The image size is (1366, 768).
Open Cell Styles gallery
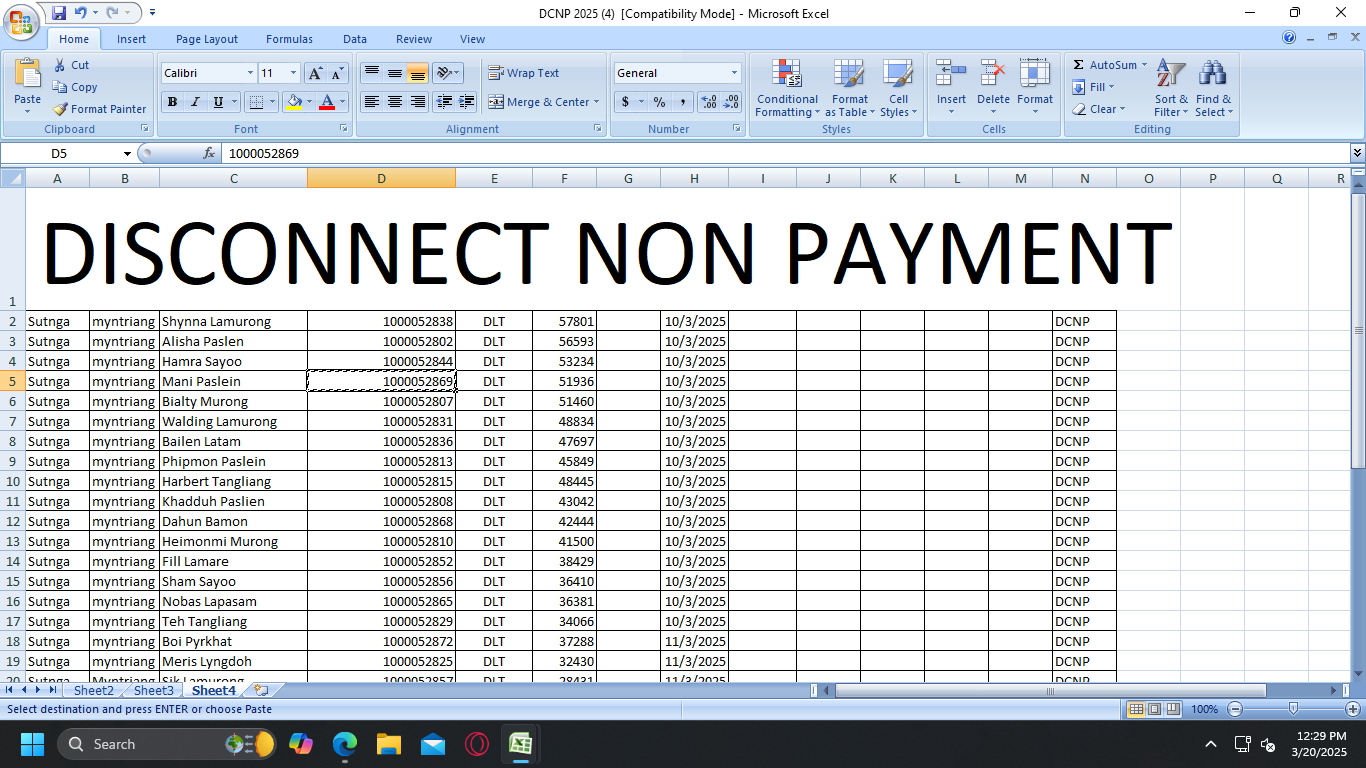click(898, 88)
